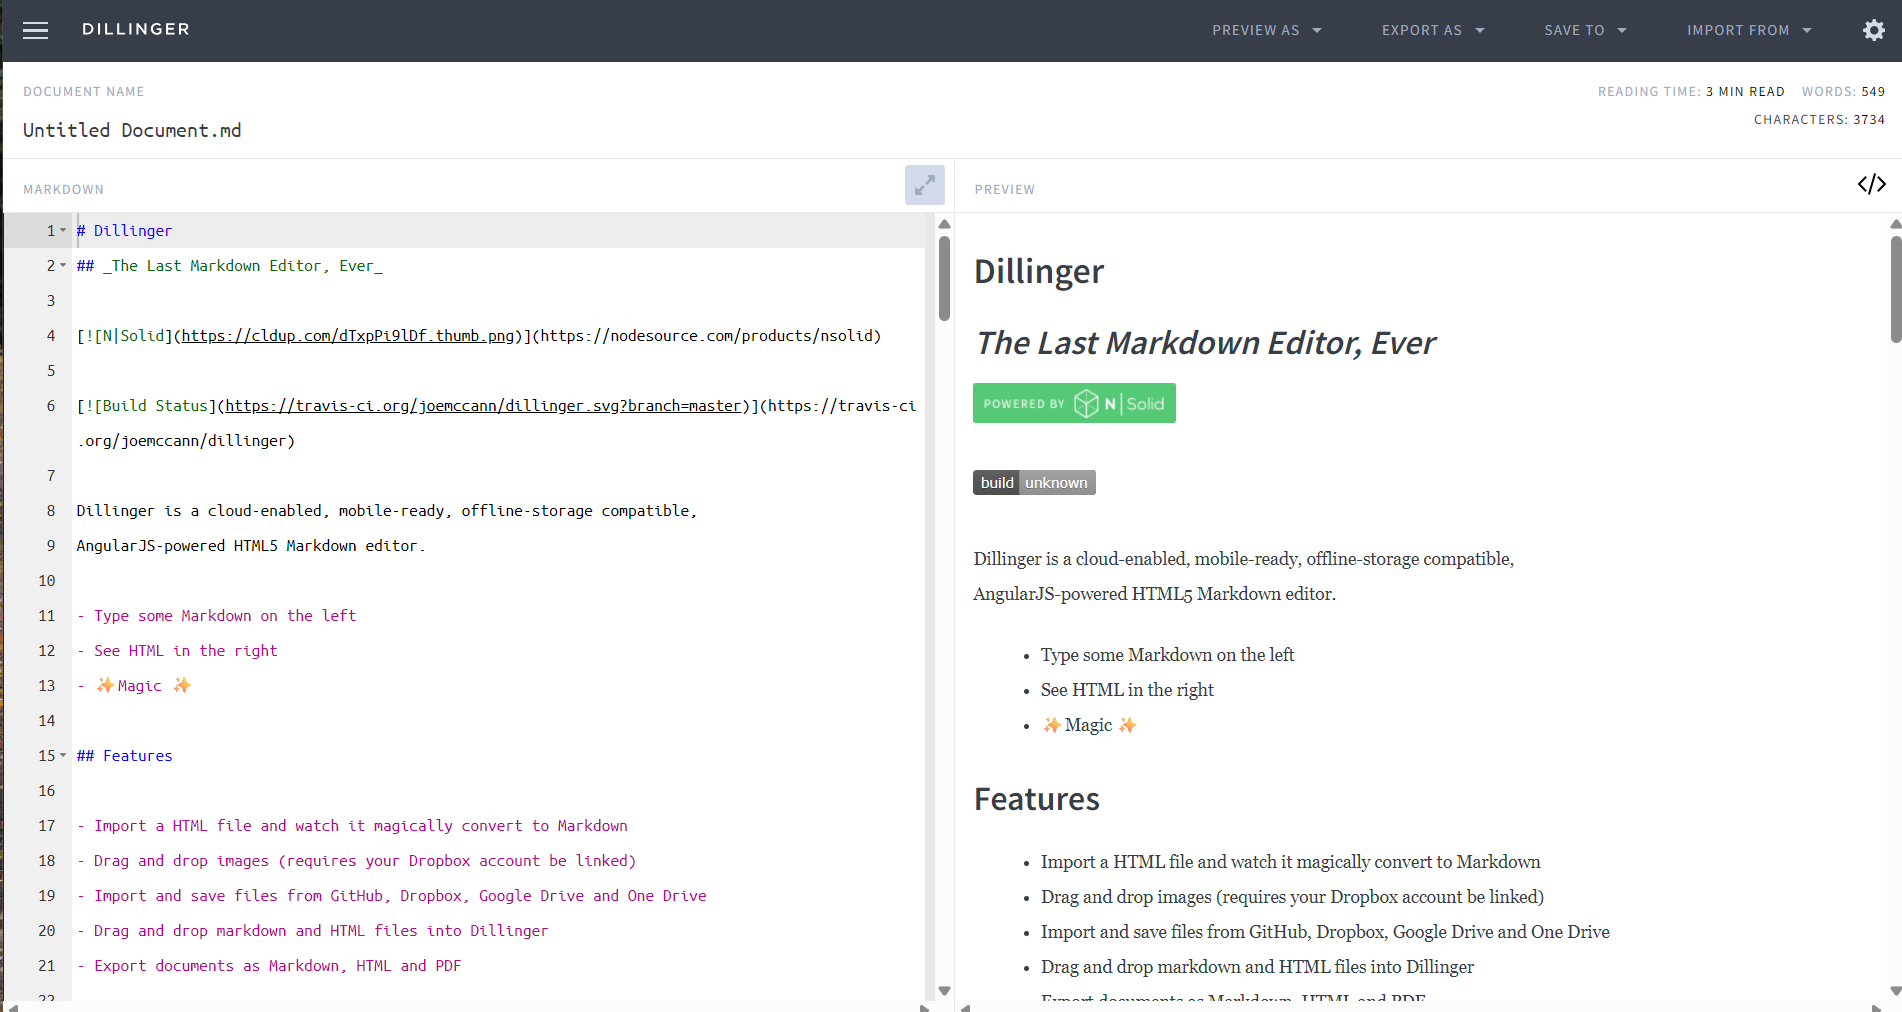Click 'AngularJS-powered HTML5 Markdown editor.' in editor
Screen dimensions: 1902x1012
click(251, 546)
